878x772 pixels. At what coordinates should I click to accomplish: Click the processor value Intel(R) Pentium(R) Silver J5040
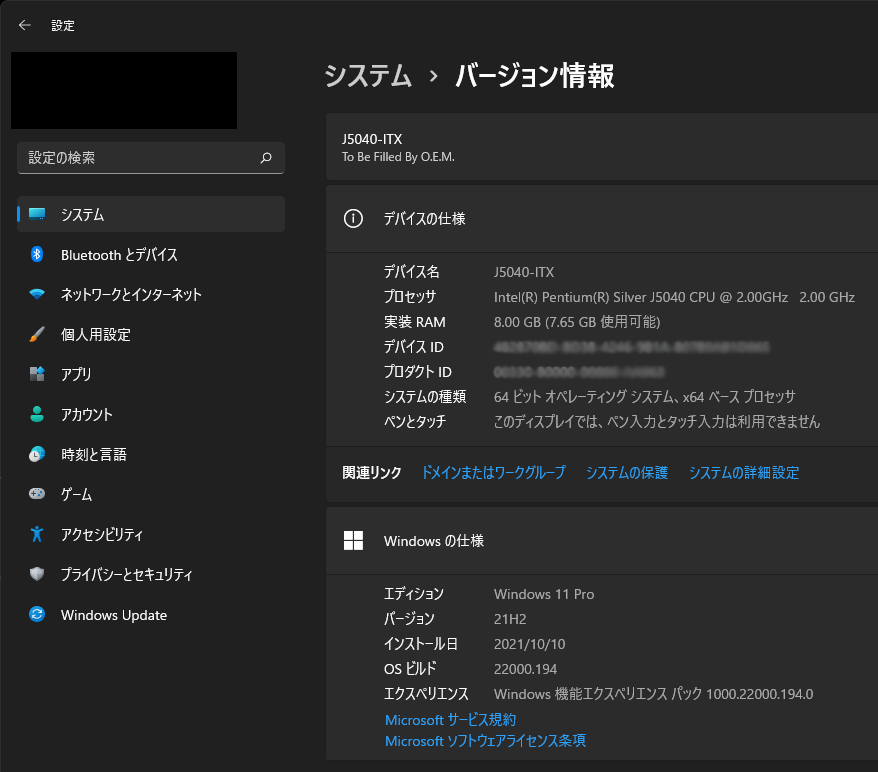pos(674,297)
